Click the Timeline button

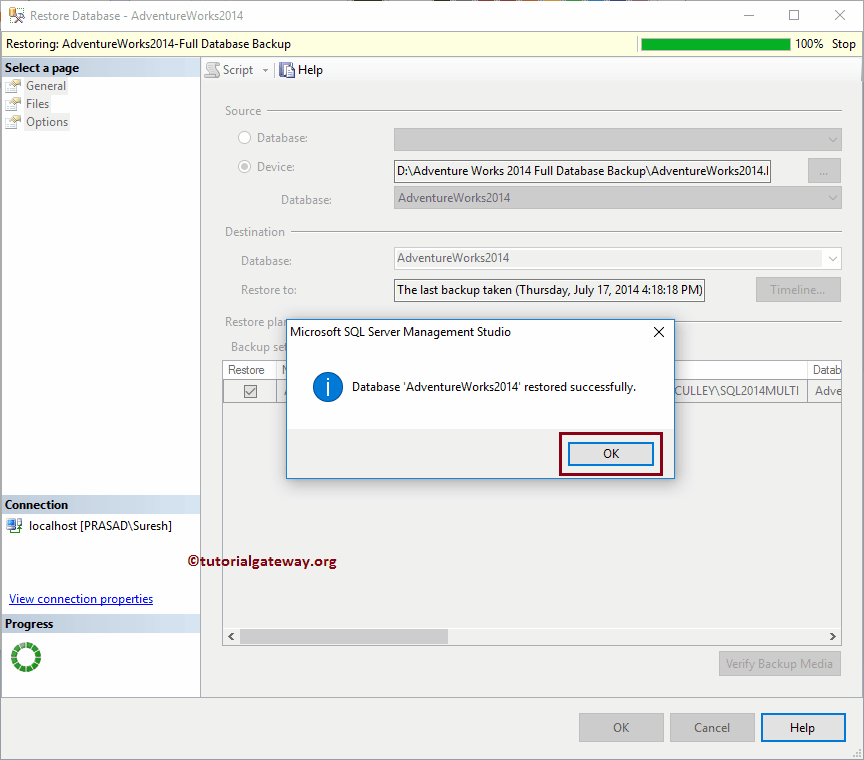coord(798,290)
